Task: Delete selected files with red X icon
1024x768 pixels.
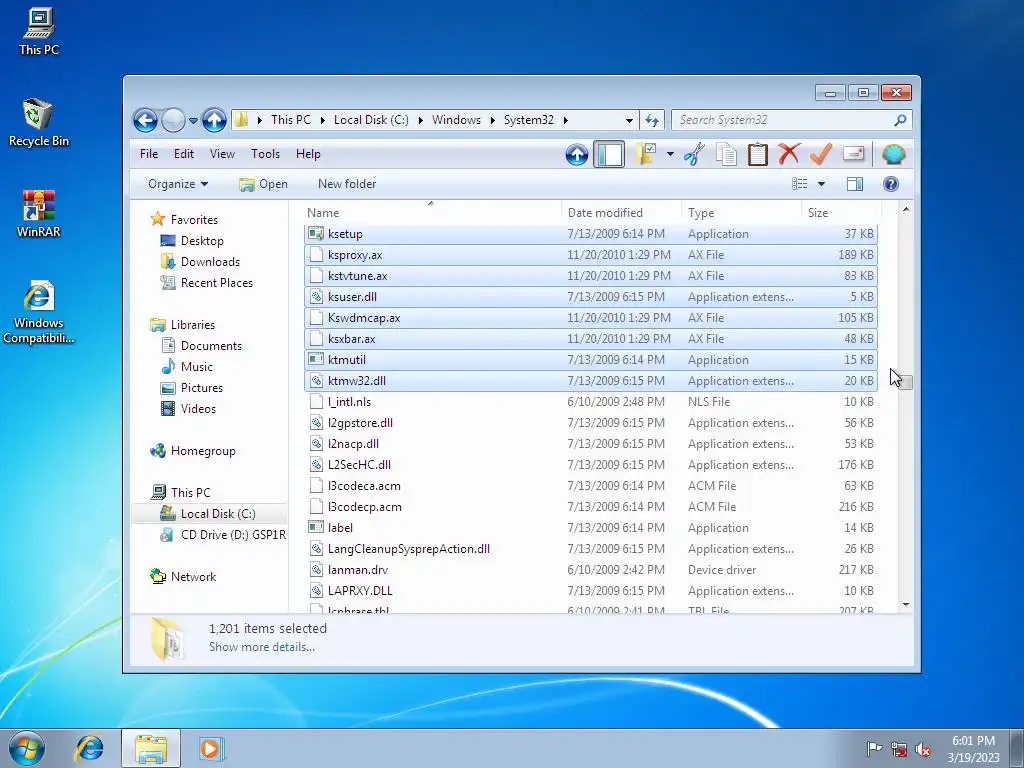Action: [x=789, y=154]
